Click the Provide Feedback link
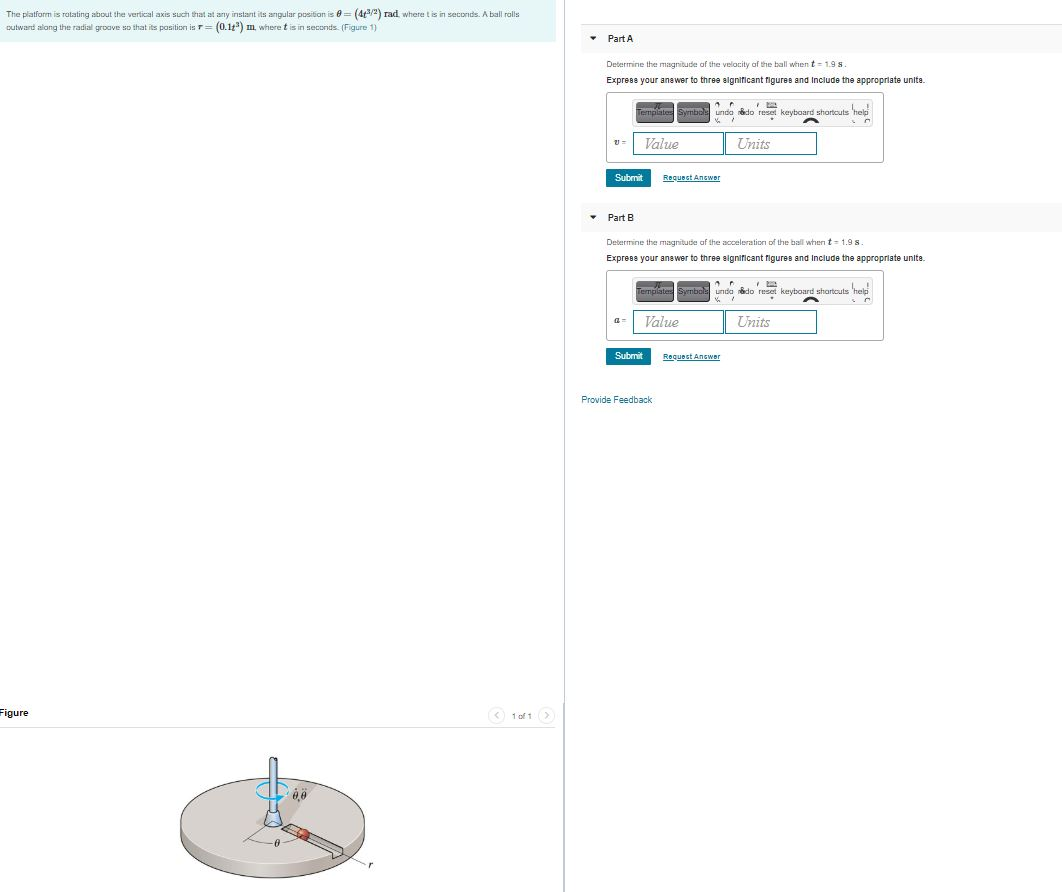 point(616,399)
